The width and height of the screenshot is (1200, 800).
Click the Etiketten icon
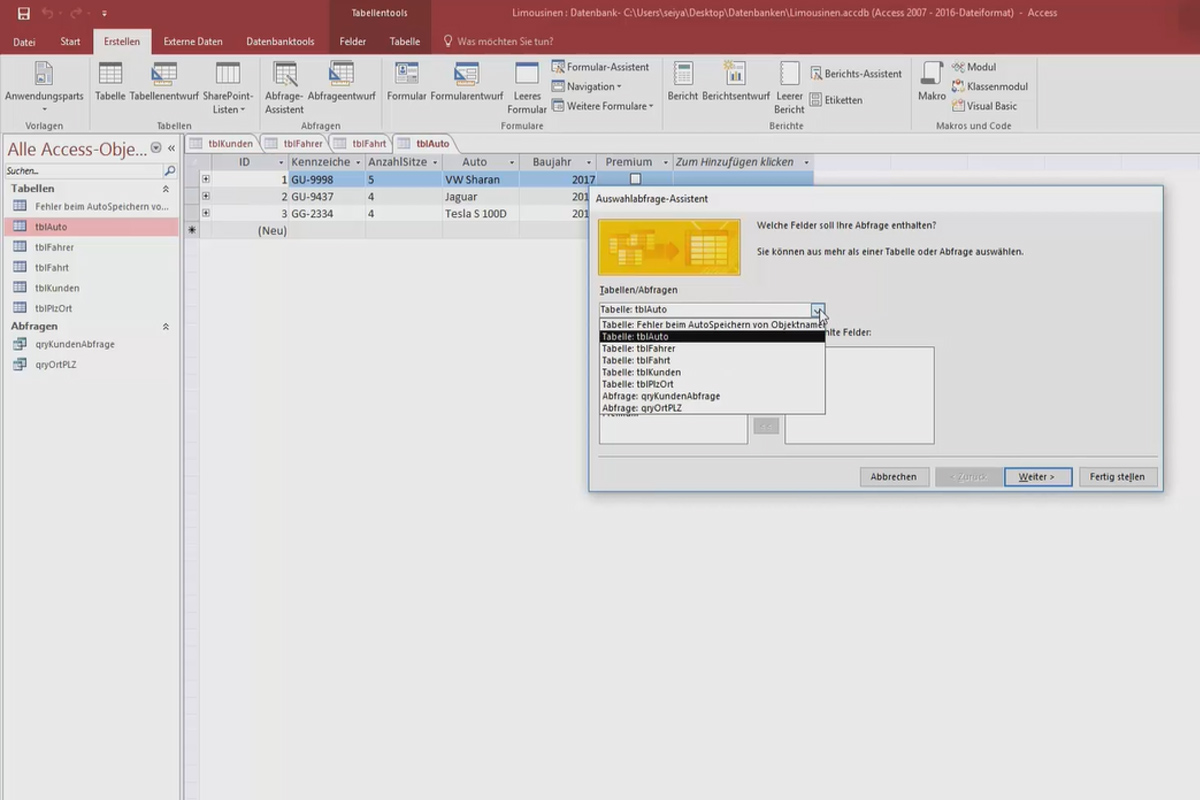click(836, 100)
